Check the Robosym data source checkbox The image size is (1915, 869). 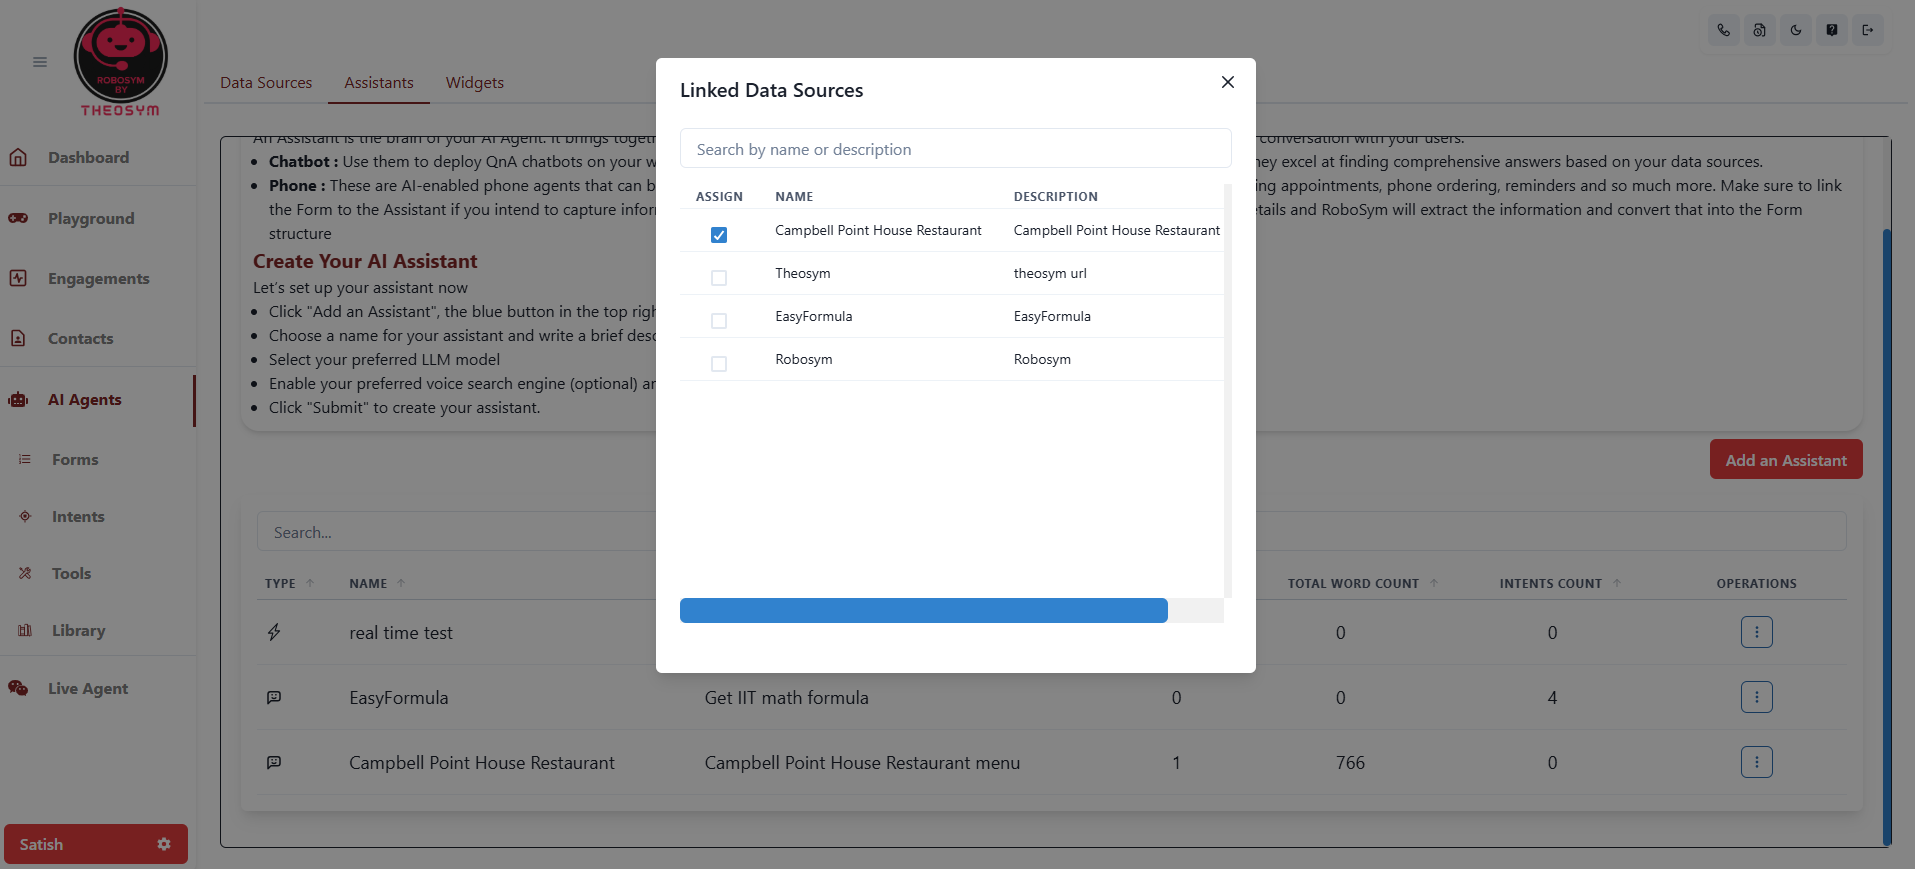pos(719,364)
